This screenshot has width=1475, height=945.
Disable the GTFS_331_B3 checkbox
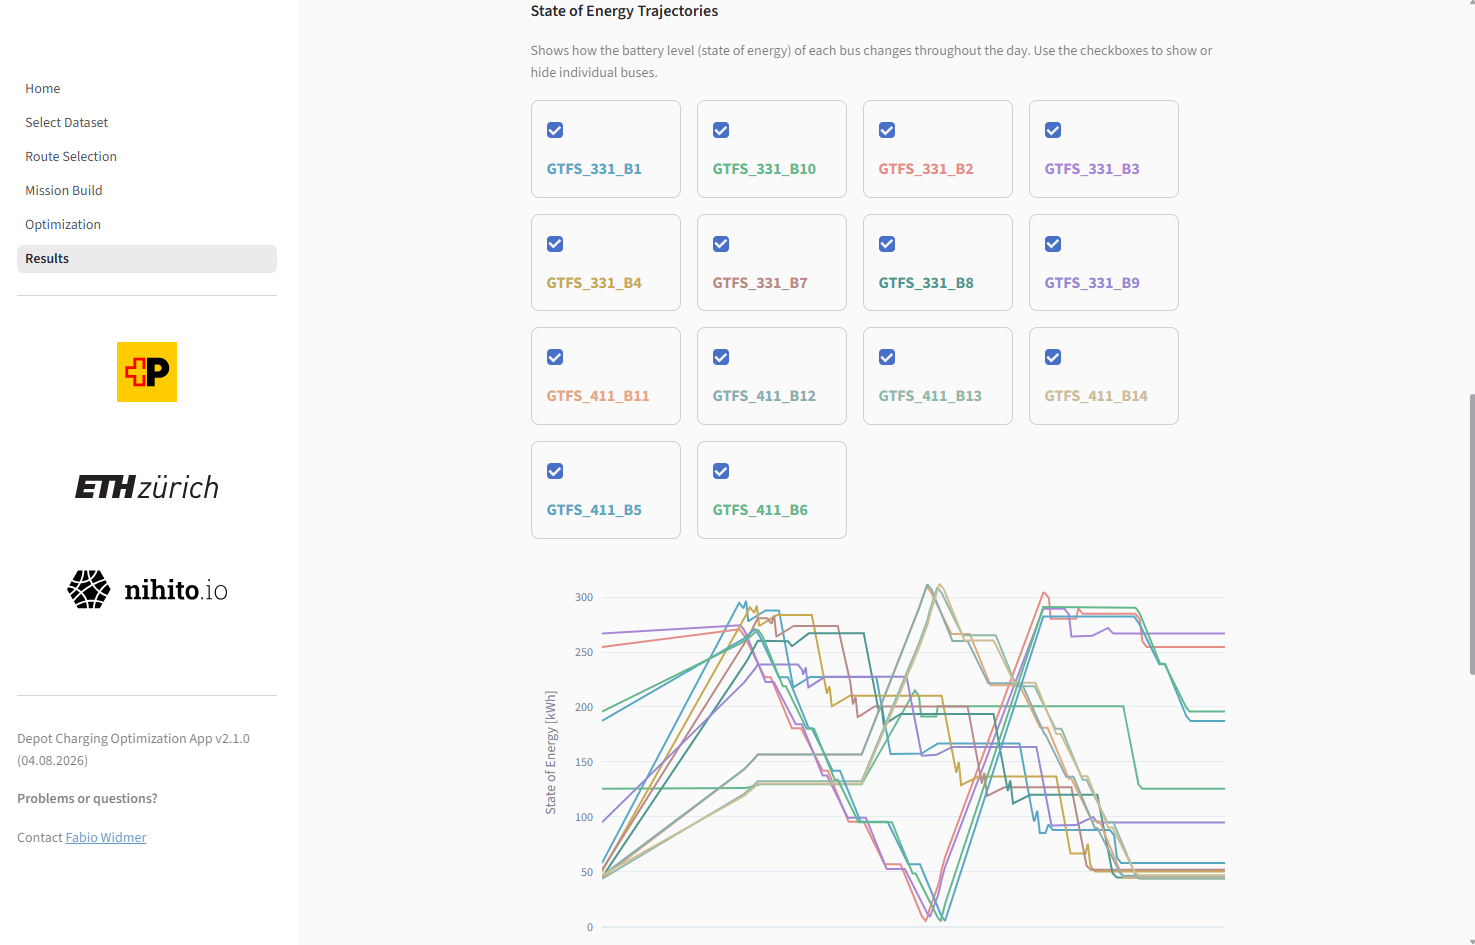tap(1053, 130)
